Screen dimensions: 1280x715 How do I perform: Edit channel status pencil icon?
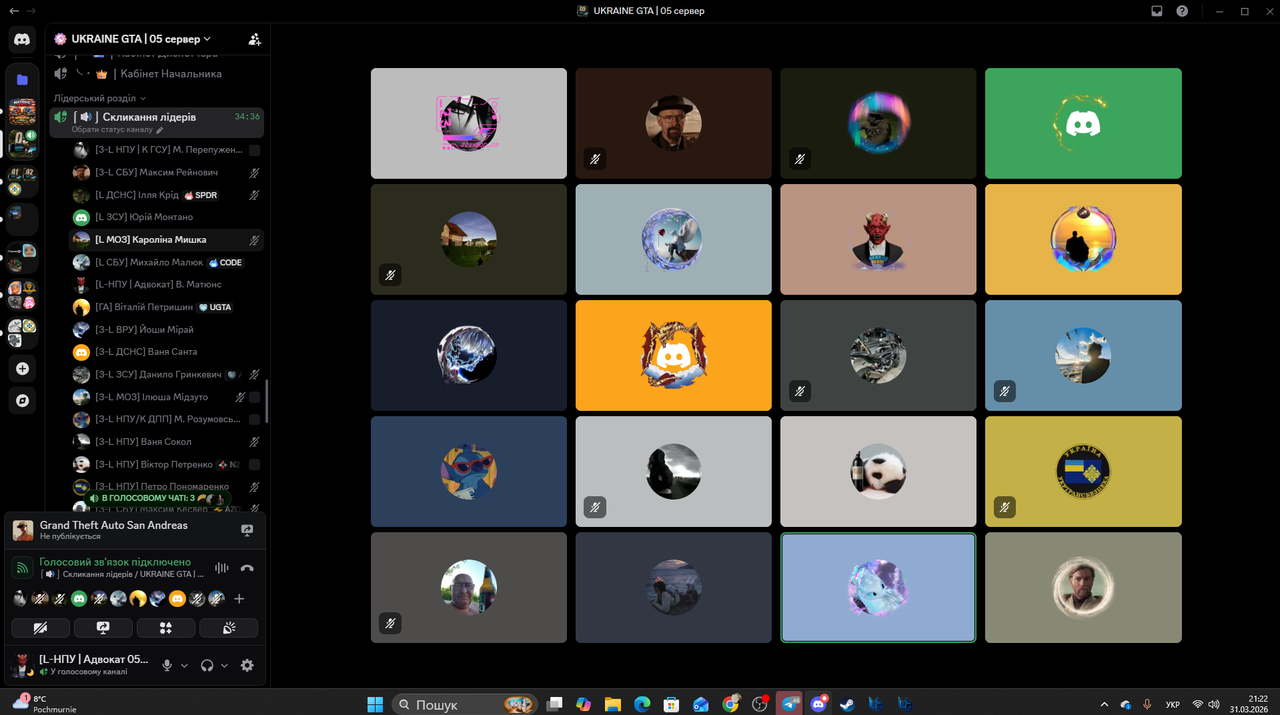pos(160,130)
